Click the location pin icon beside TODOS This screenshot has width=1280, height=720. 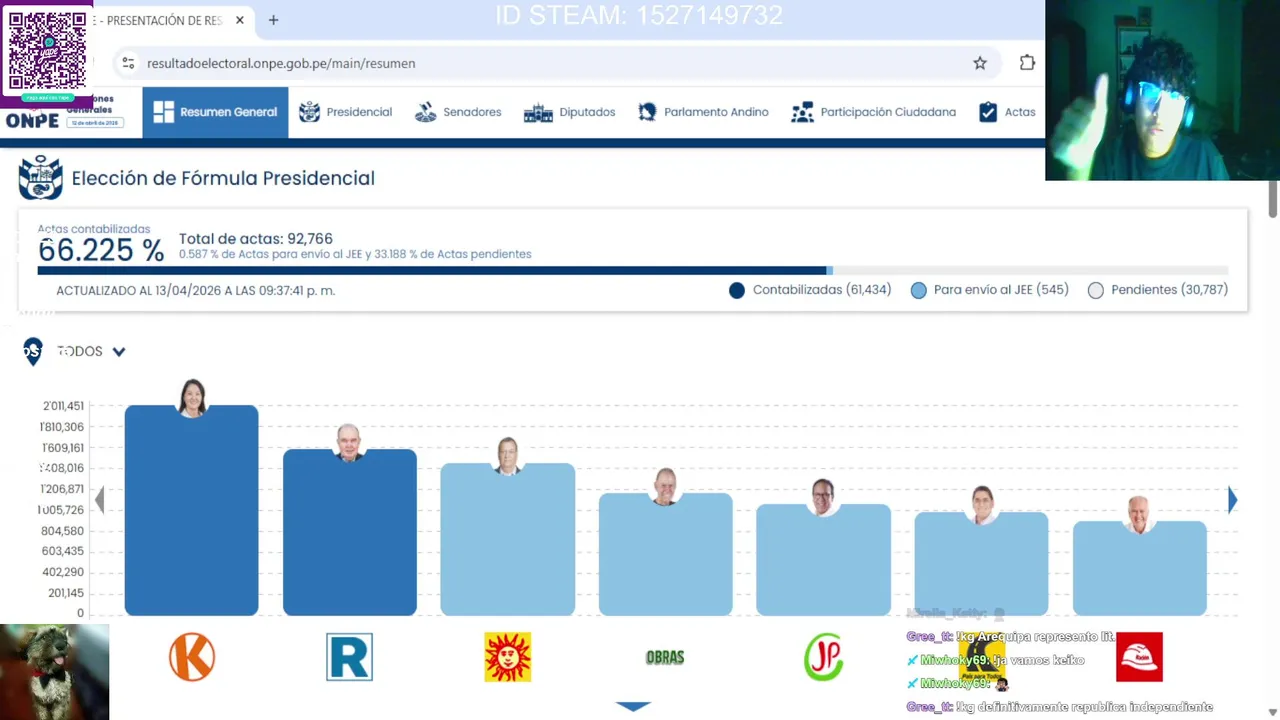[x=33, y=351]
